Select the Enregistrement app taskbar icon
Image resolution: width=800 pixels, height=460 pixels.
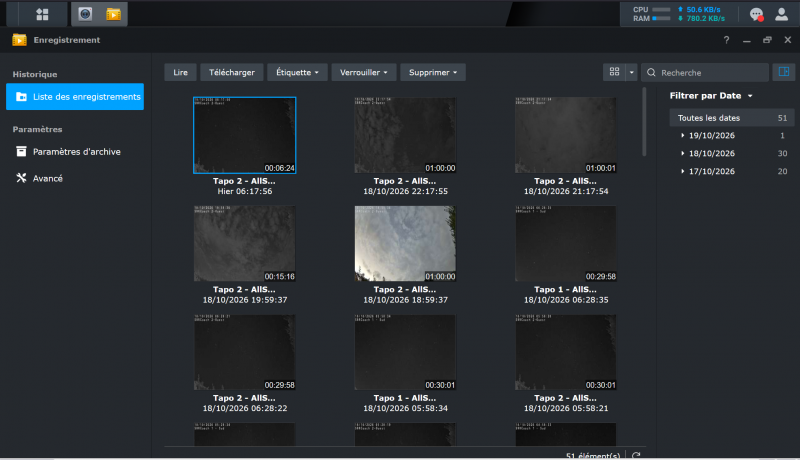pyautogui.click(x=113, y=14)
